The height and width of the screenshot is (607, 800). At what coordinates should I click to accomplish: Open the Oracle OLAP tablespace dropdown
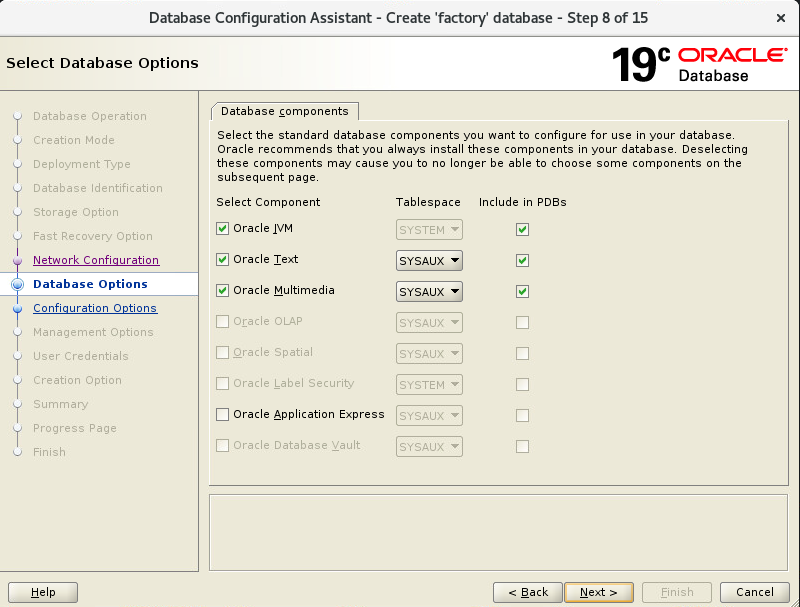click(x=429, y=322)
